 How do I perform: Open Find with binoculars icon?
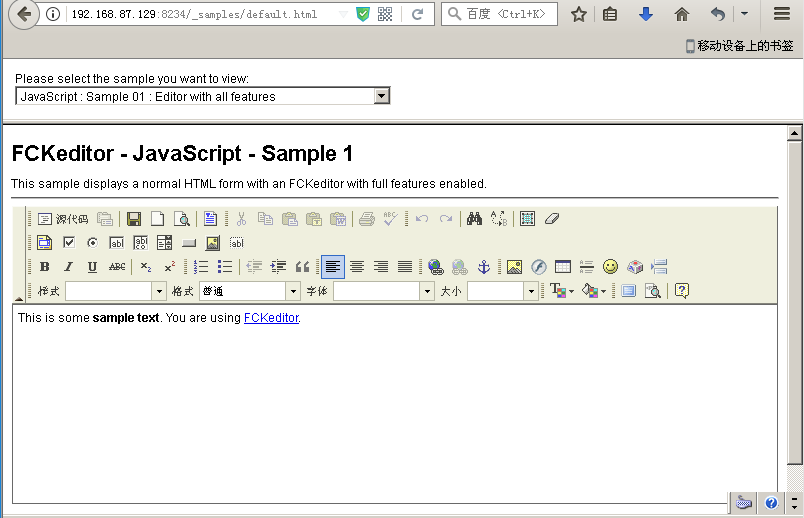[474, 219]
